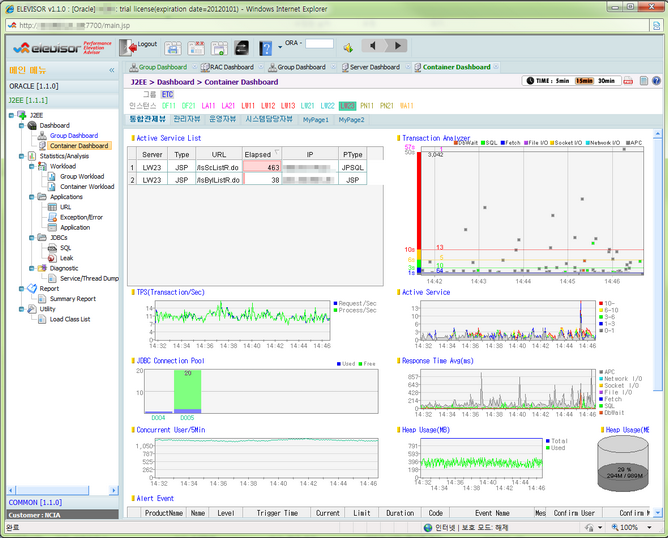Click the Report folder icon in tree
The image size is (668, 538).
[x=32, y=289]
